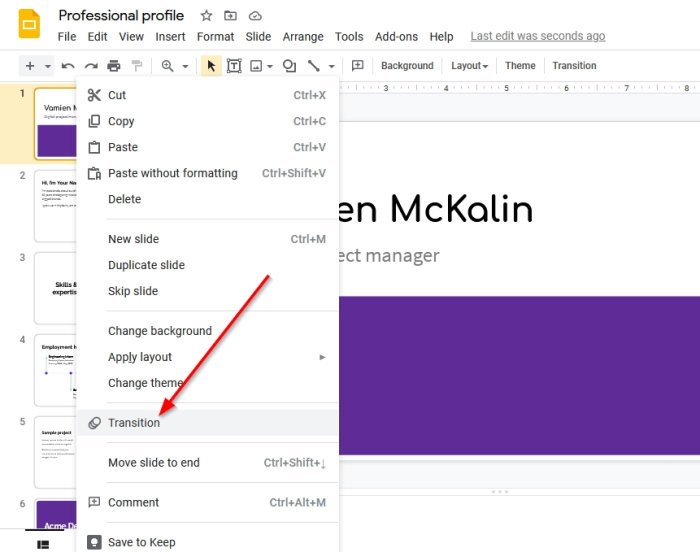Select the Shape tool icon
The width and height of the screenshot is (700, 552).
289,66
